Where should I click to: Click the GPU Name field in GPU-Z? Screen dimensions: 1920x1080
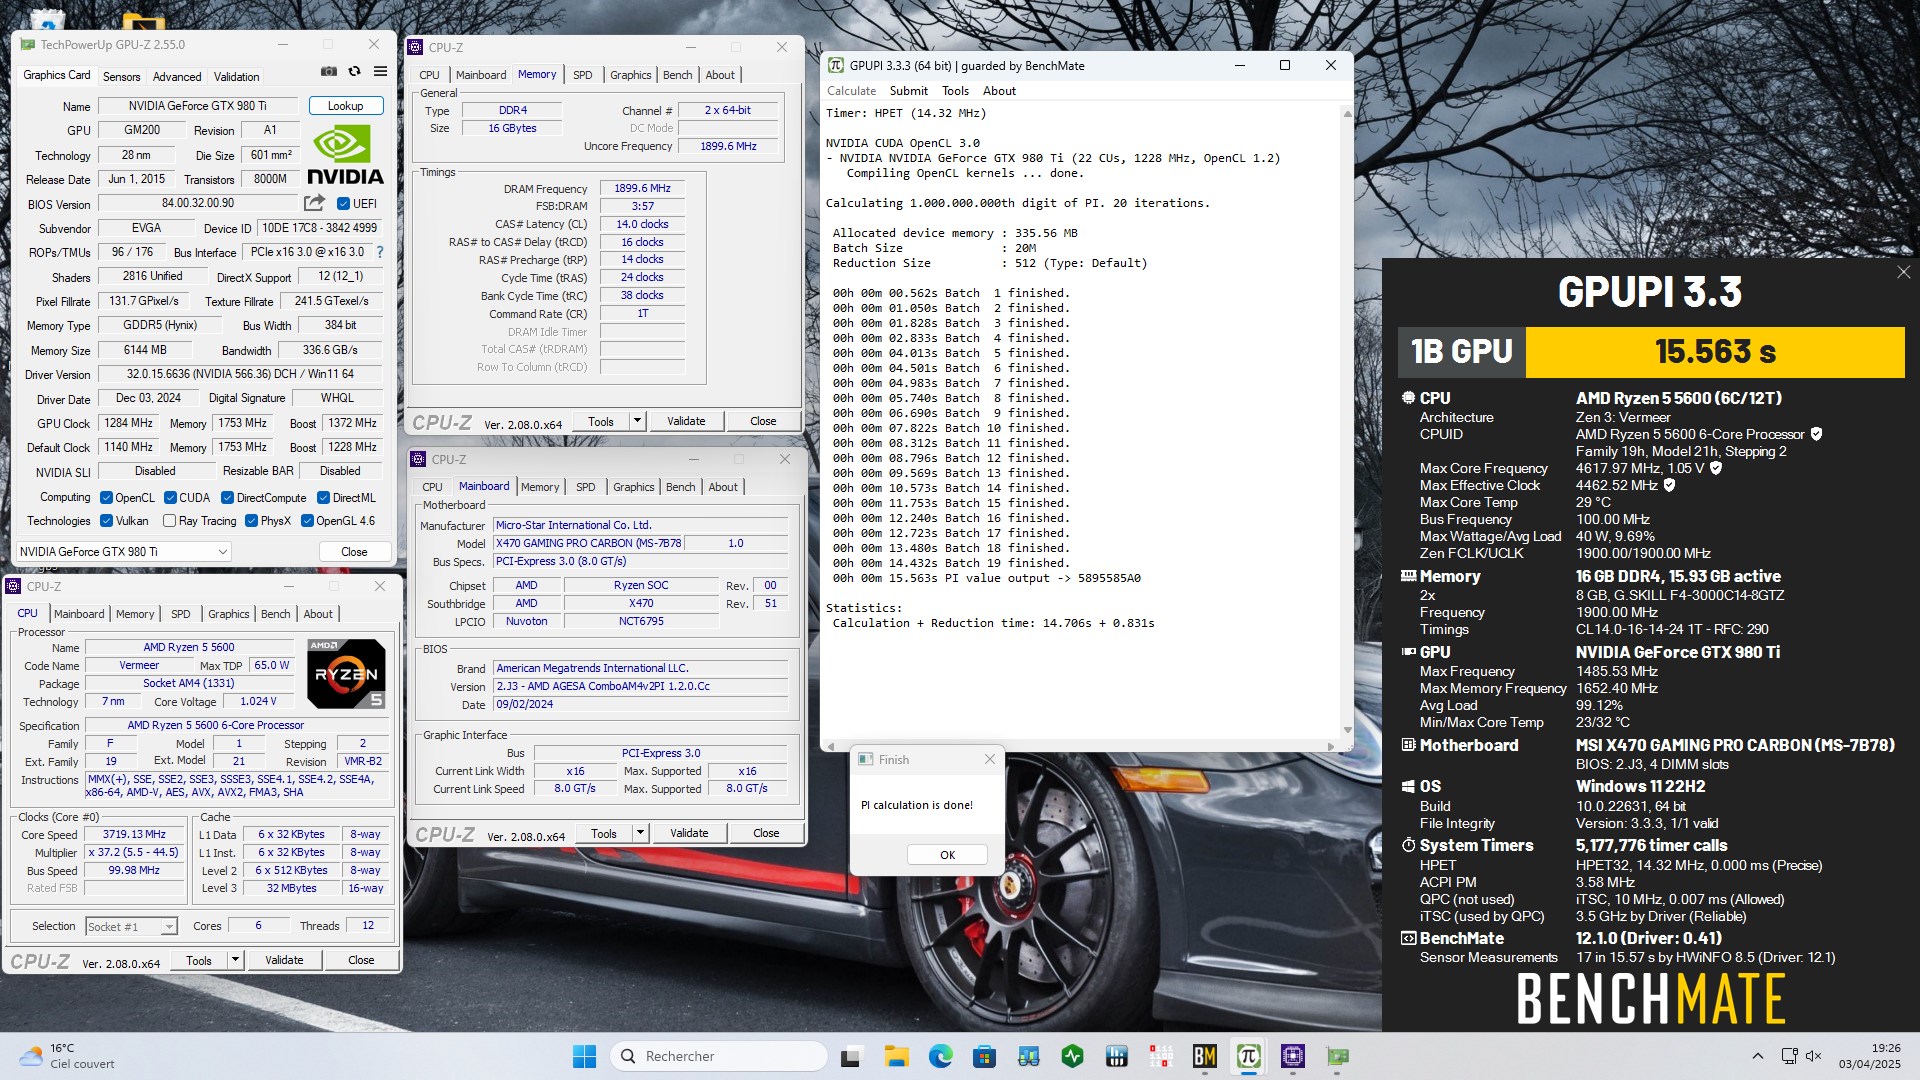pyautogui.click(x=197, y=106)
